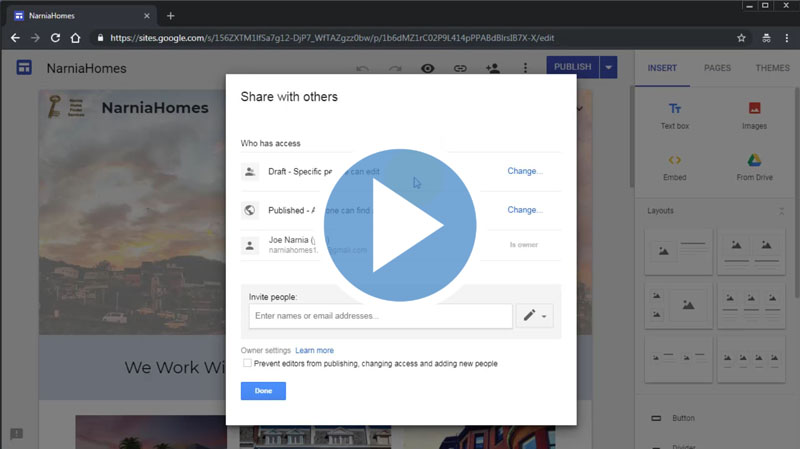The width and height of the screenshot is (800, 449).
Task: Open the Learn more link
Action: tap(314, 351)
